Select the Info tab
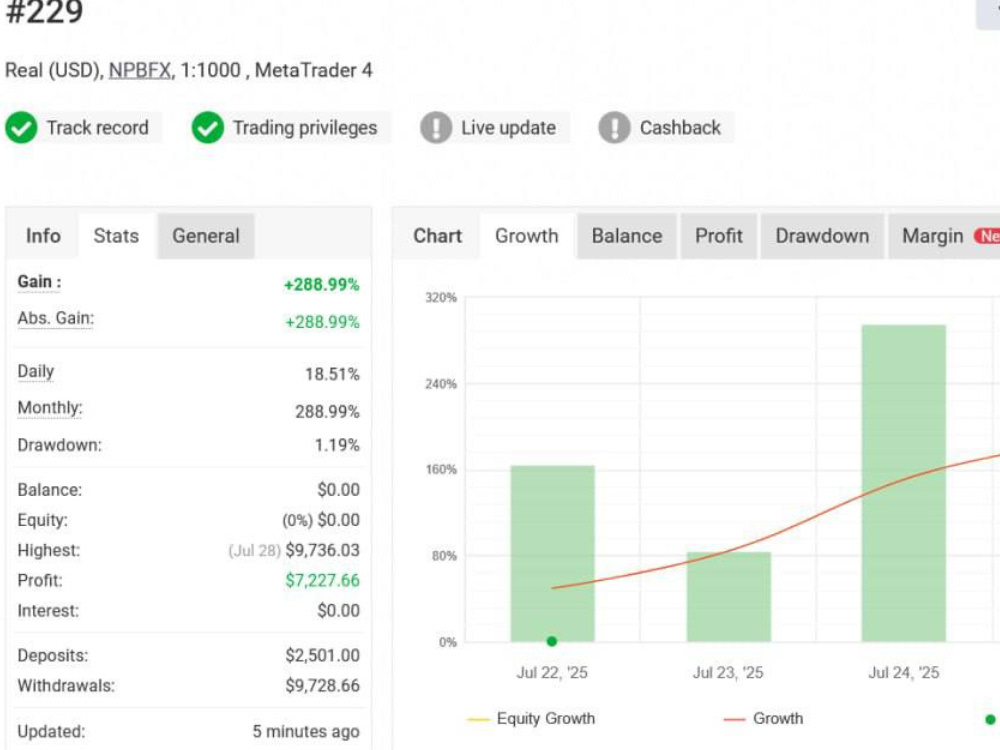1000x750 pixels. point(43,236)
